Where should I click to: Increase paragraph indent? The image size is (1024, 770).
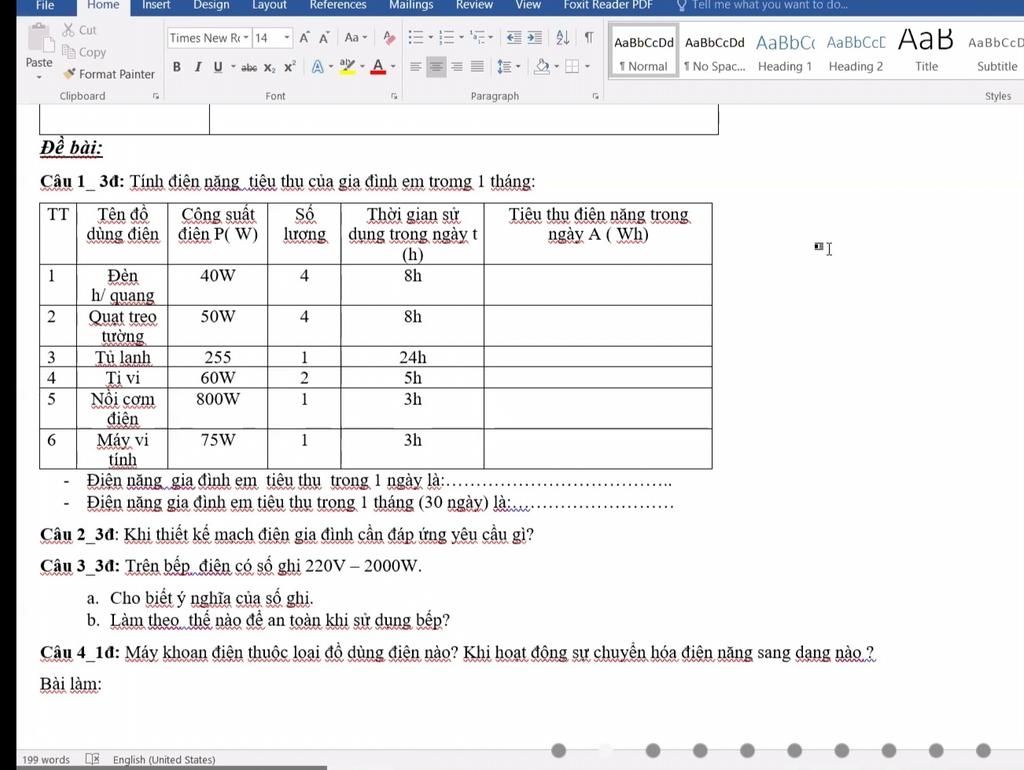coord(534,37)
